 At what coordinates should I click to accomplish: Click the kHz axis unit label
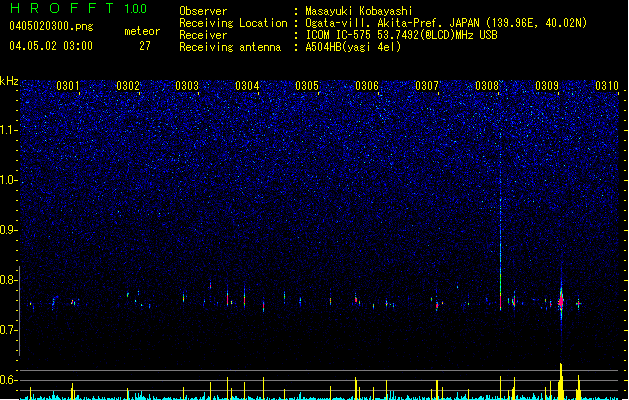[x=9, y=81]
